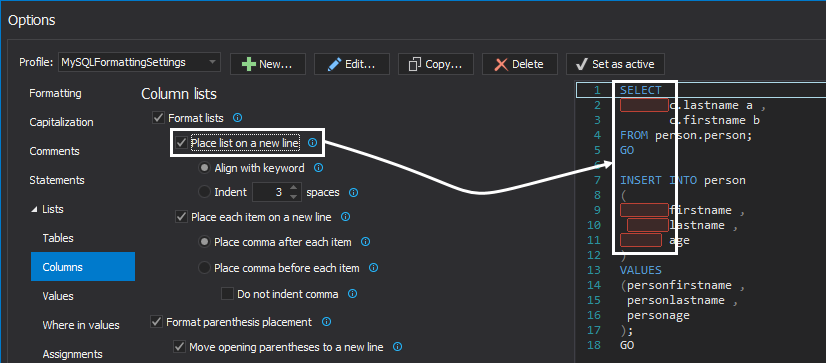Select Place comma after each item

pyautogui.click(x=204, y=242)
